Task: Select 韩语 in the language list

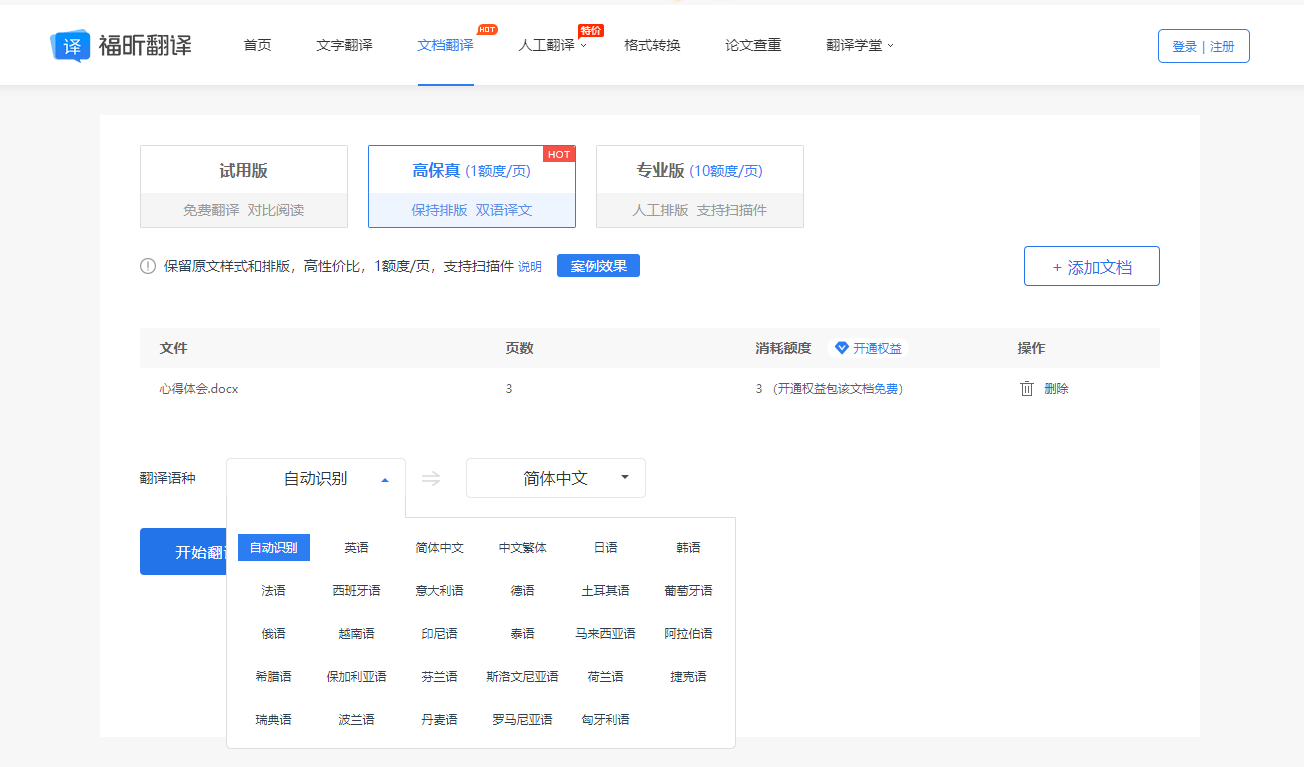Action: (689, 548)
